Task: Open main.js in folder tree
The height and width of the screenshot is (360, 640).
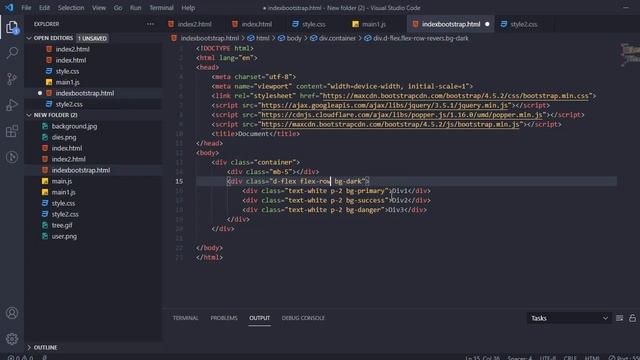Action: pos(62,181)
